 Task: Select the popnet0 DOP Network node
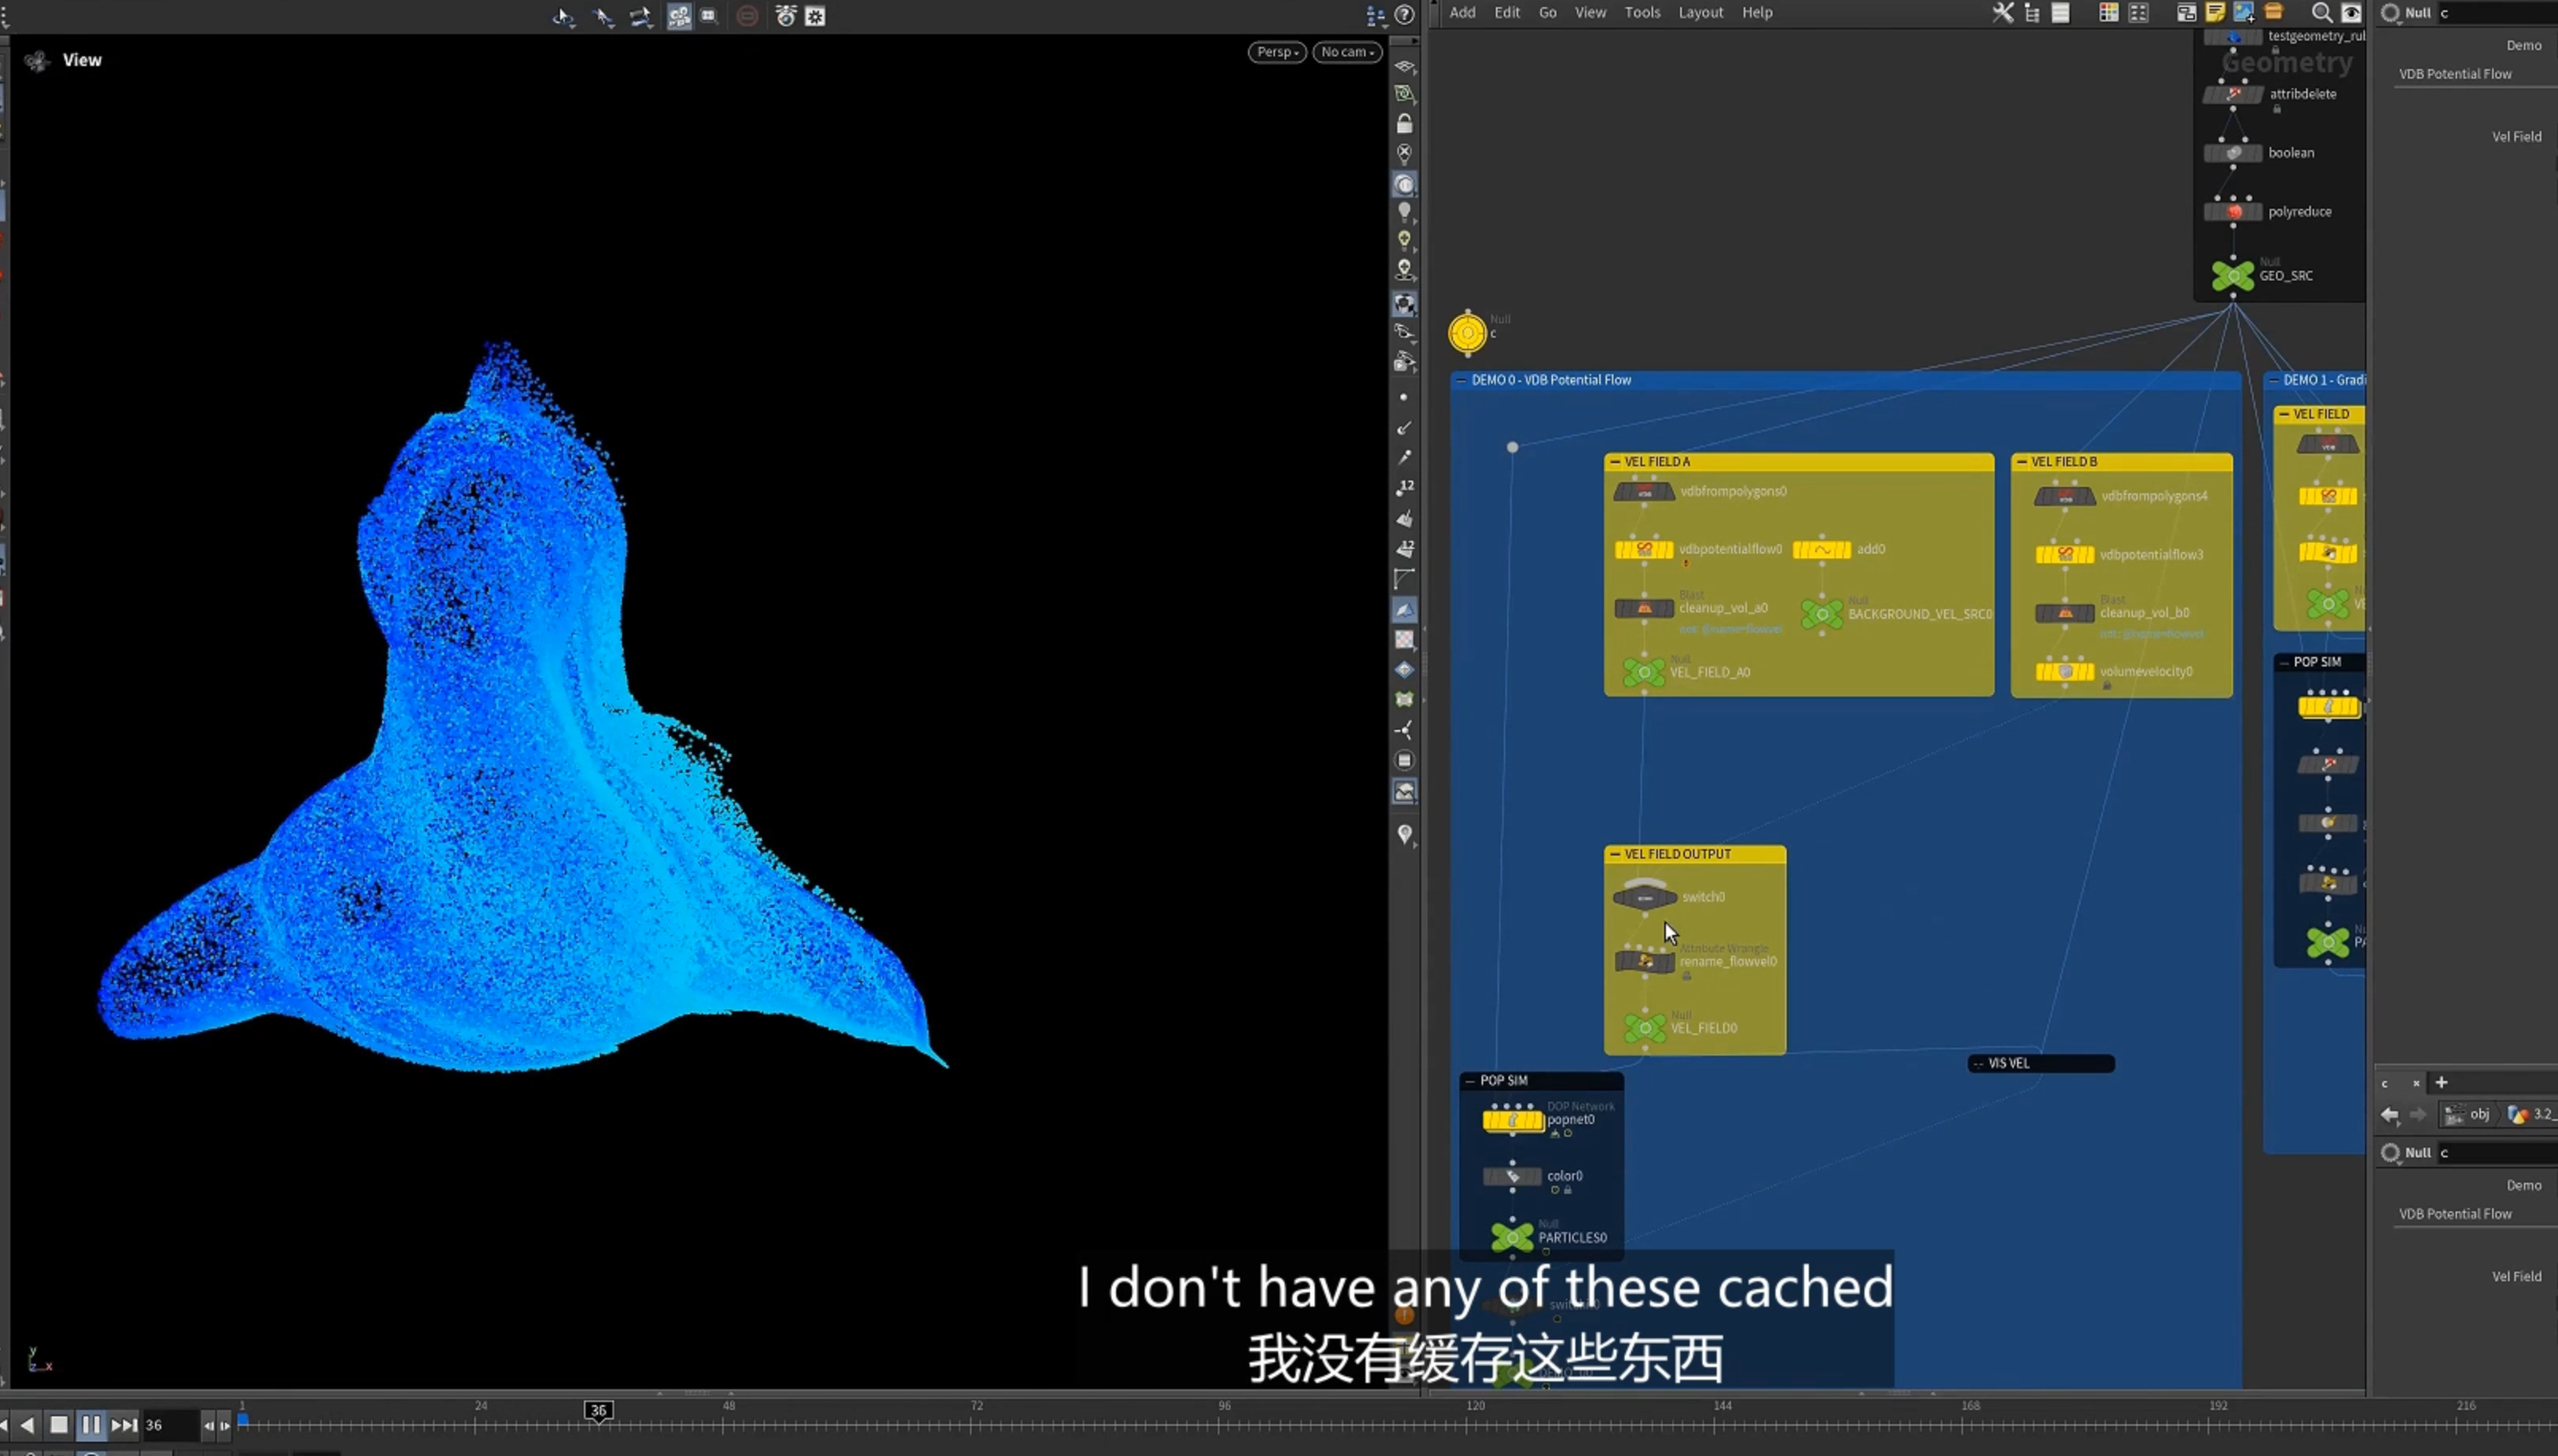pyautogui.click(x=1512, y=1119)
